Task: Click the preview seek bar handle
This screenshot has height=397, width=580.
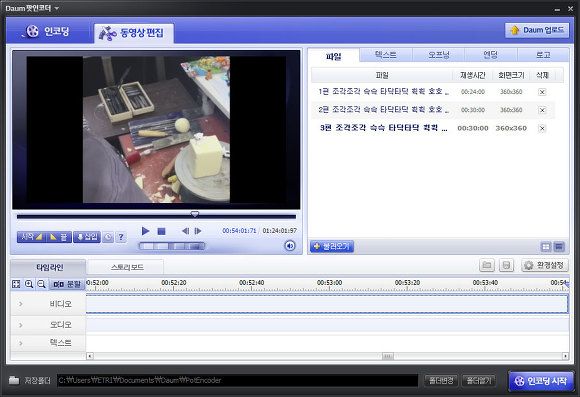Action: point(195,214)
